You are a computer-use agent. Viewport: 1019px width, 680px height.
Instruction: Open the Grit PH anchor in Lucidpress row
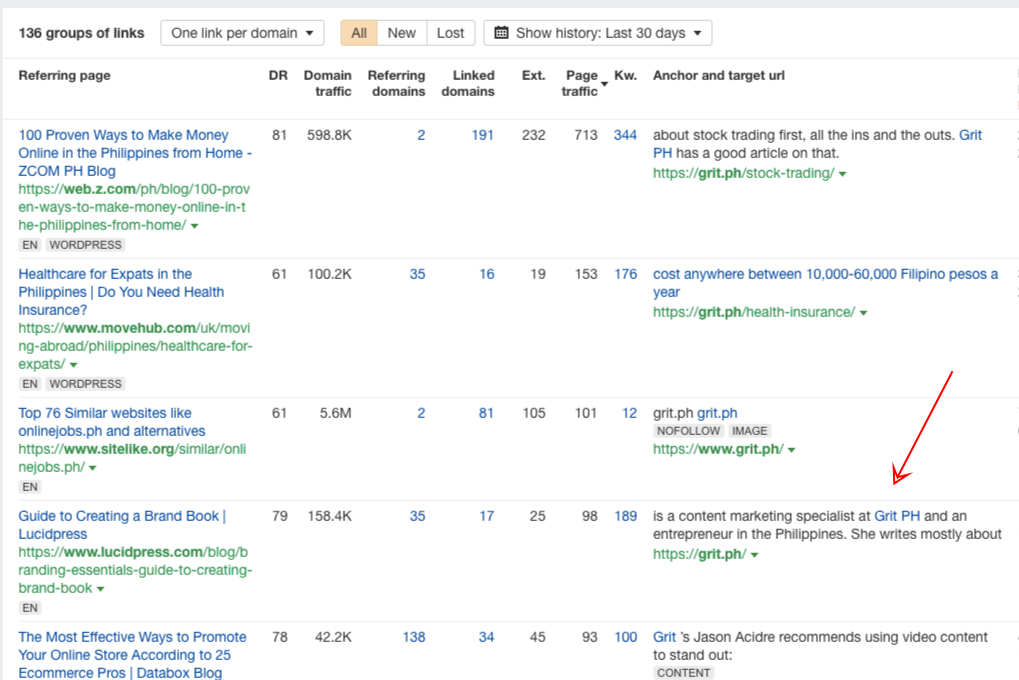(897, 516)
